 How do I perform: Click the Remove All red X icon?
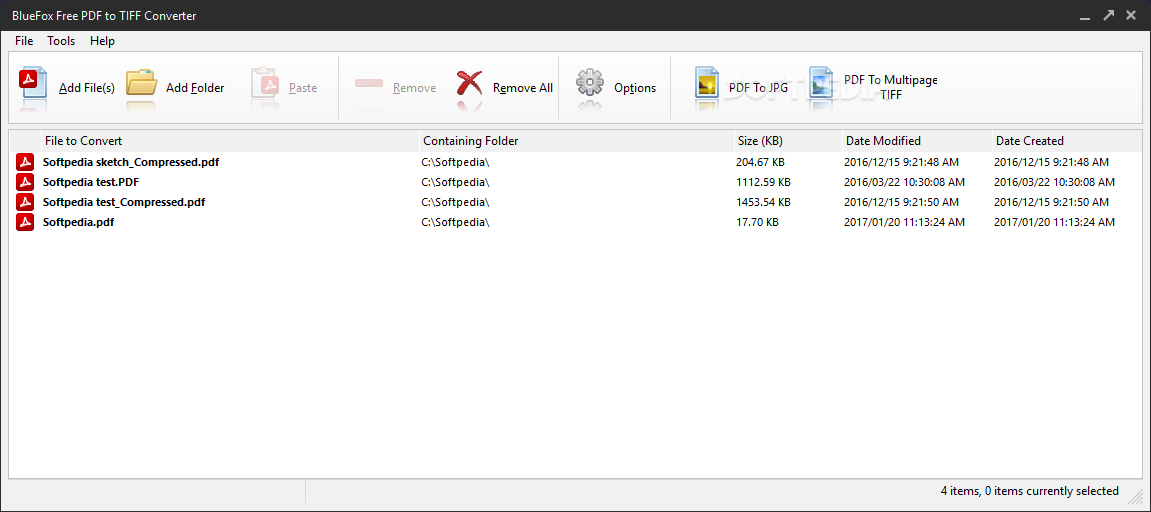click(469, 84)
